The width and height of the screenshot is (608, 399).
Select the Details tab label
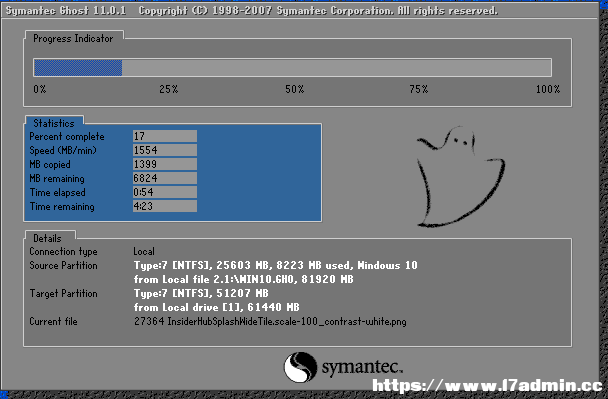(x=47, y=238)
